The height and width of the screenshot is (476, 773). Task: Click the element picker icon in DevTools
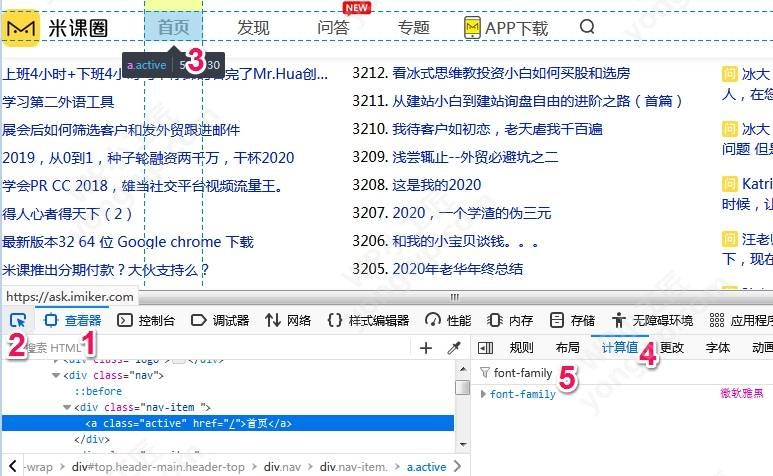pyautogui.click(x=18, y=321)
